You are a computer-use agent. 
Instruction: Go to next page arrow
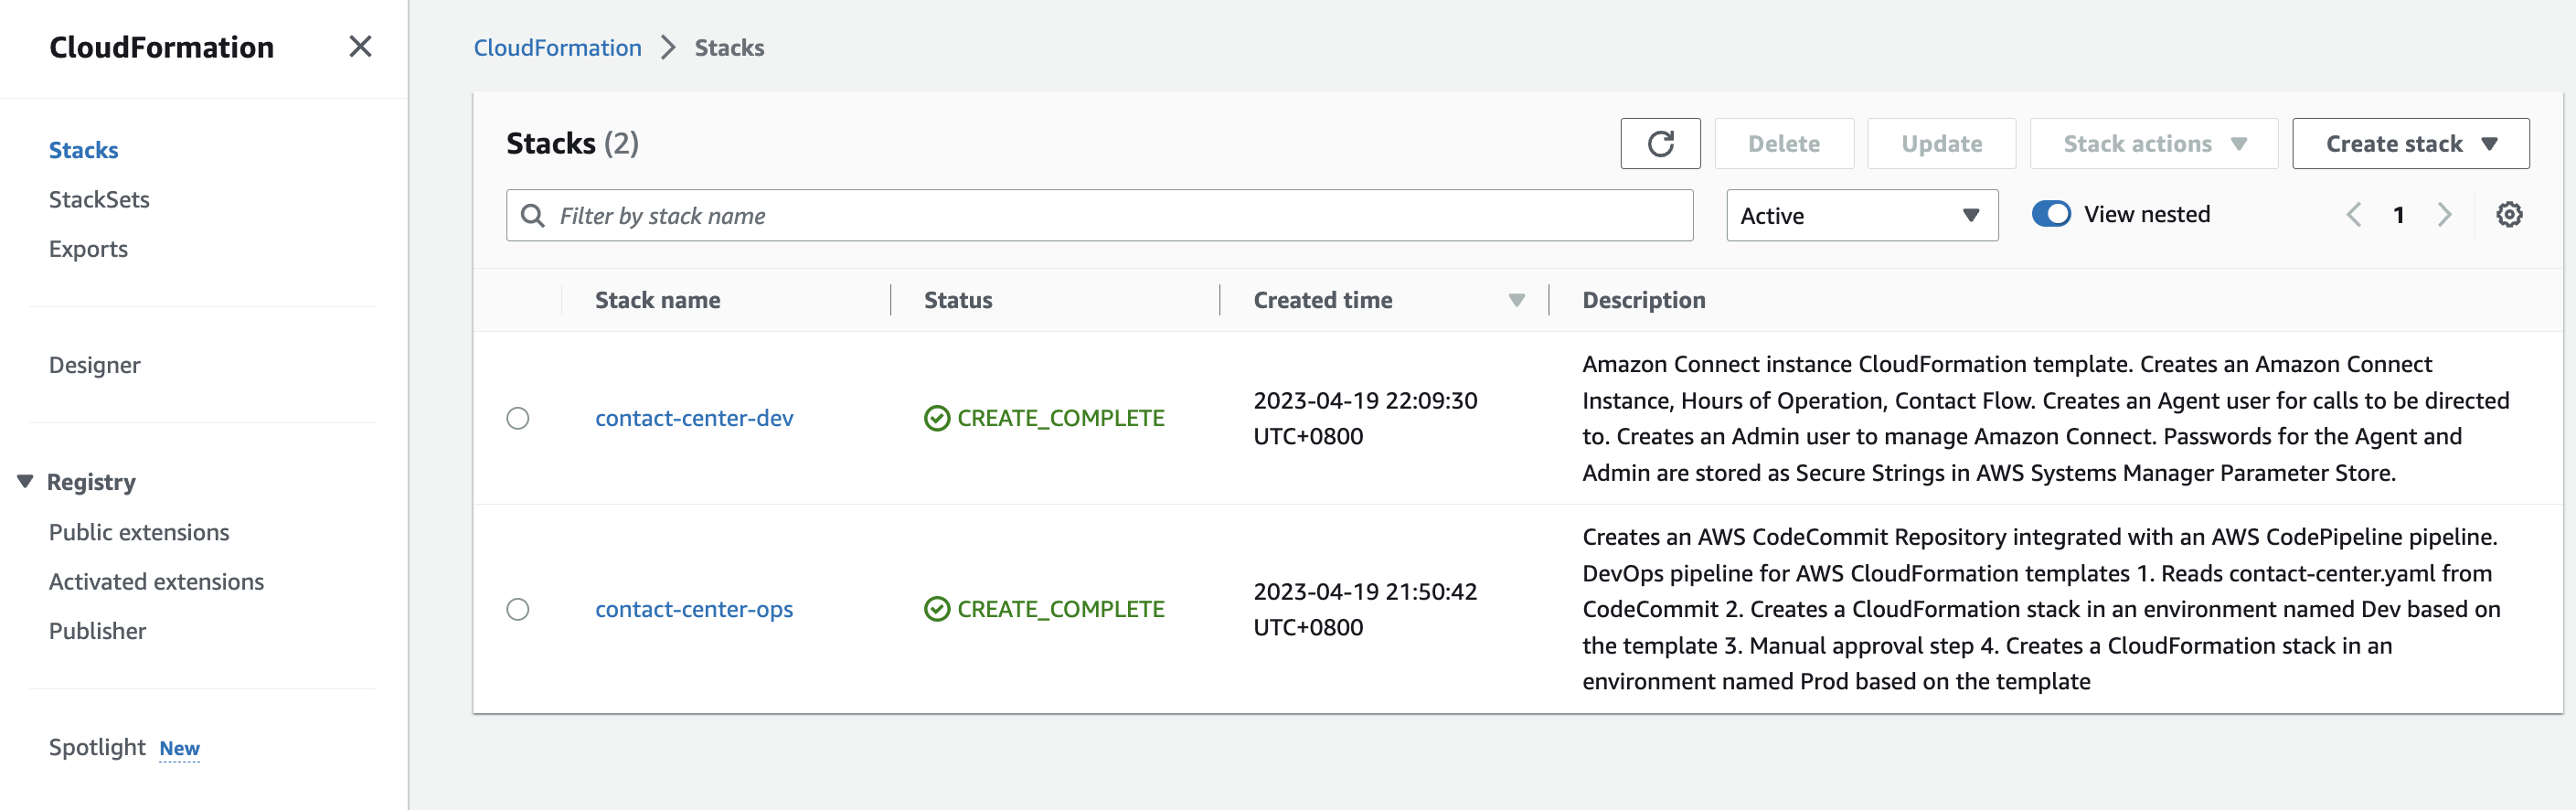[2444, 215]
